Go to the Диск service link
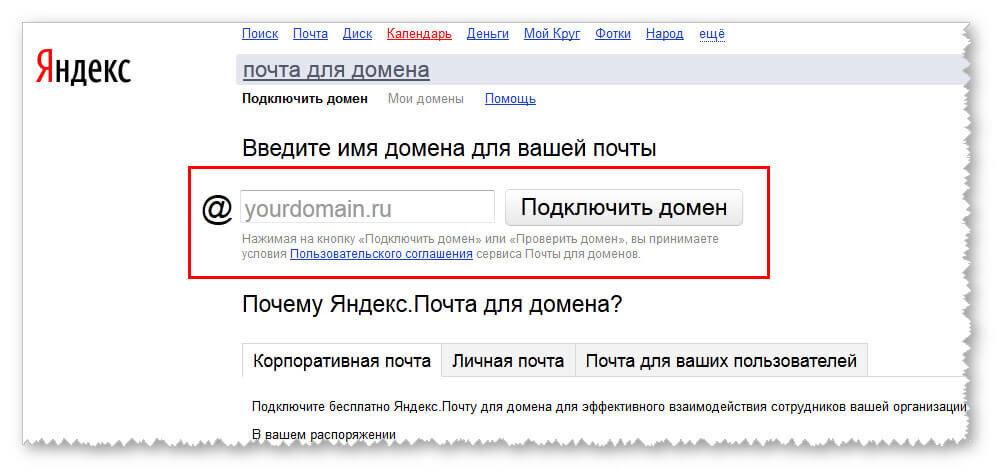Screen dimensions: 1001x476 click(x=358, y=34)
